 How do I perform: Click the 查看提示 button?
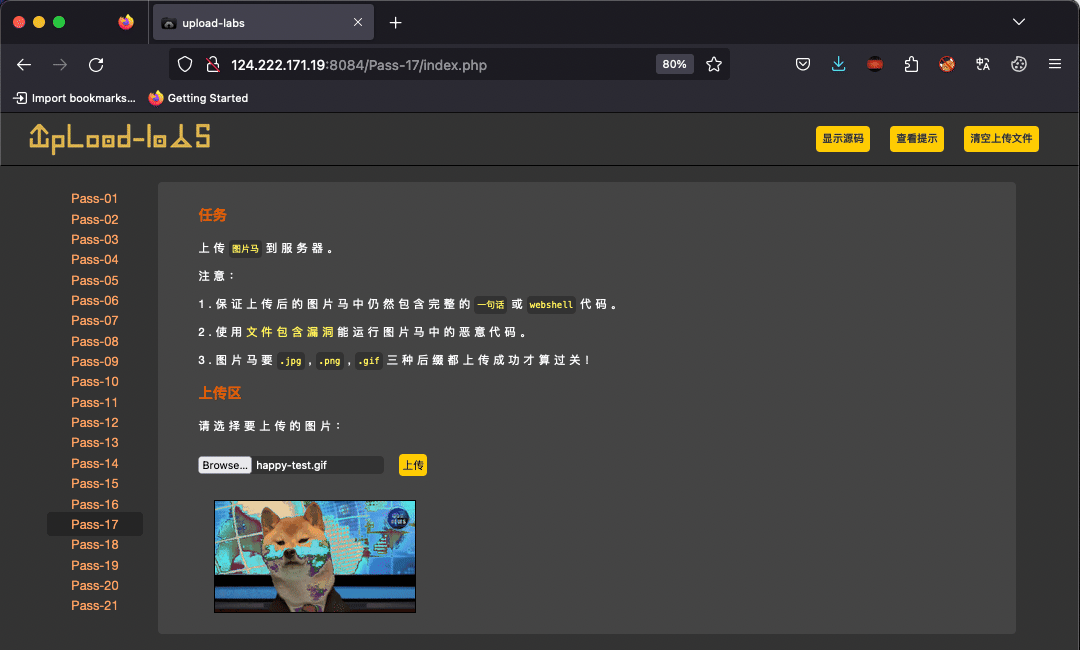[x=916, y=138]
